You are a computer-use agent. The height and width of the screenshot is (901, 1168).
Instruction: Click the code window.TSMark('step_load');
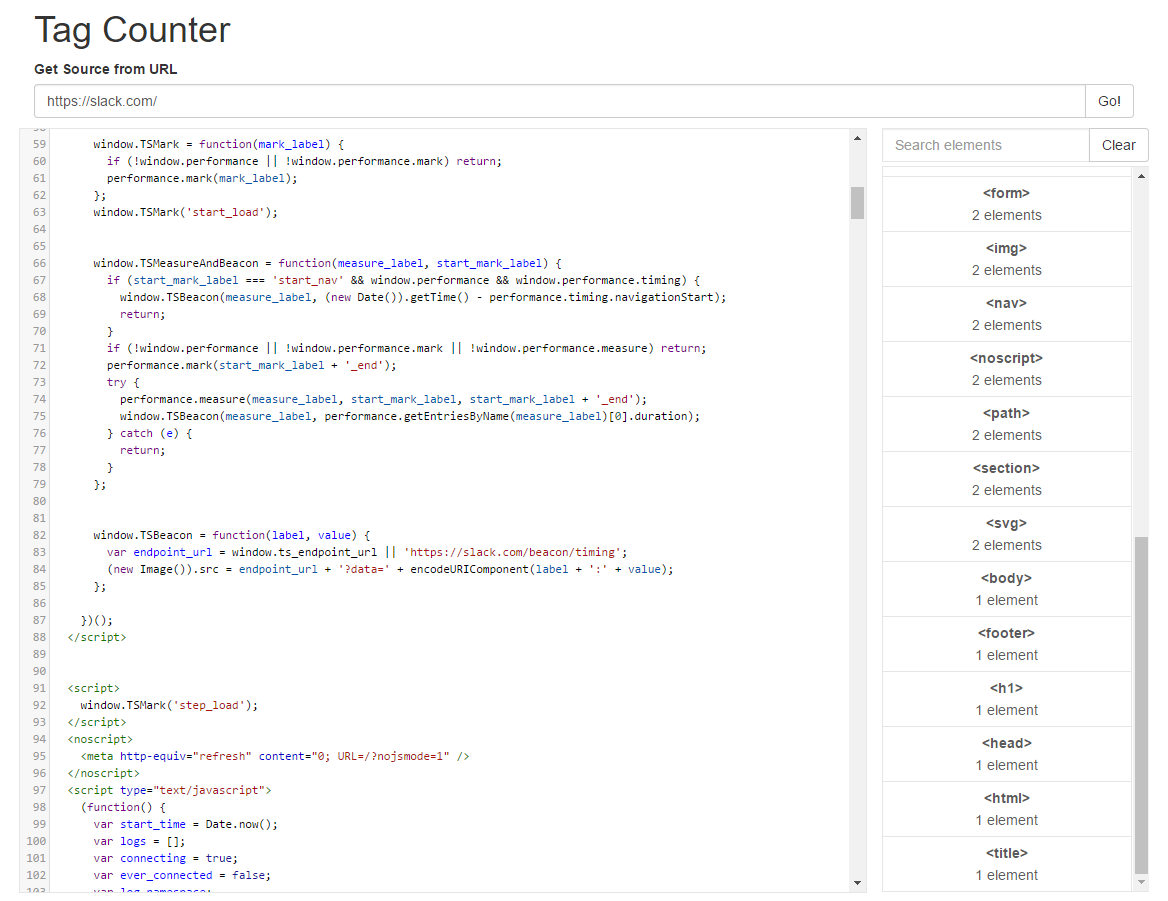(169, 705)
